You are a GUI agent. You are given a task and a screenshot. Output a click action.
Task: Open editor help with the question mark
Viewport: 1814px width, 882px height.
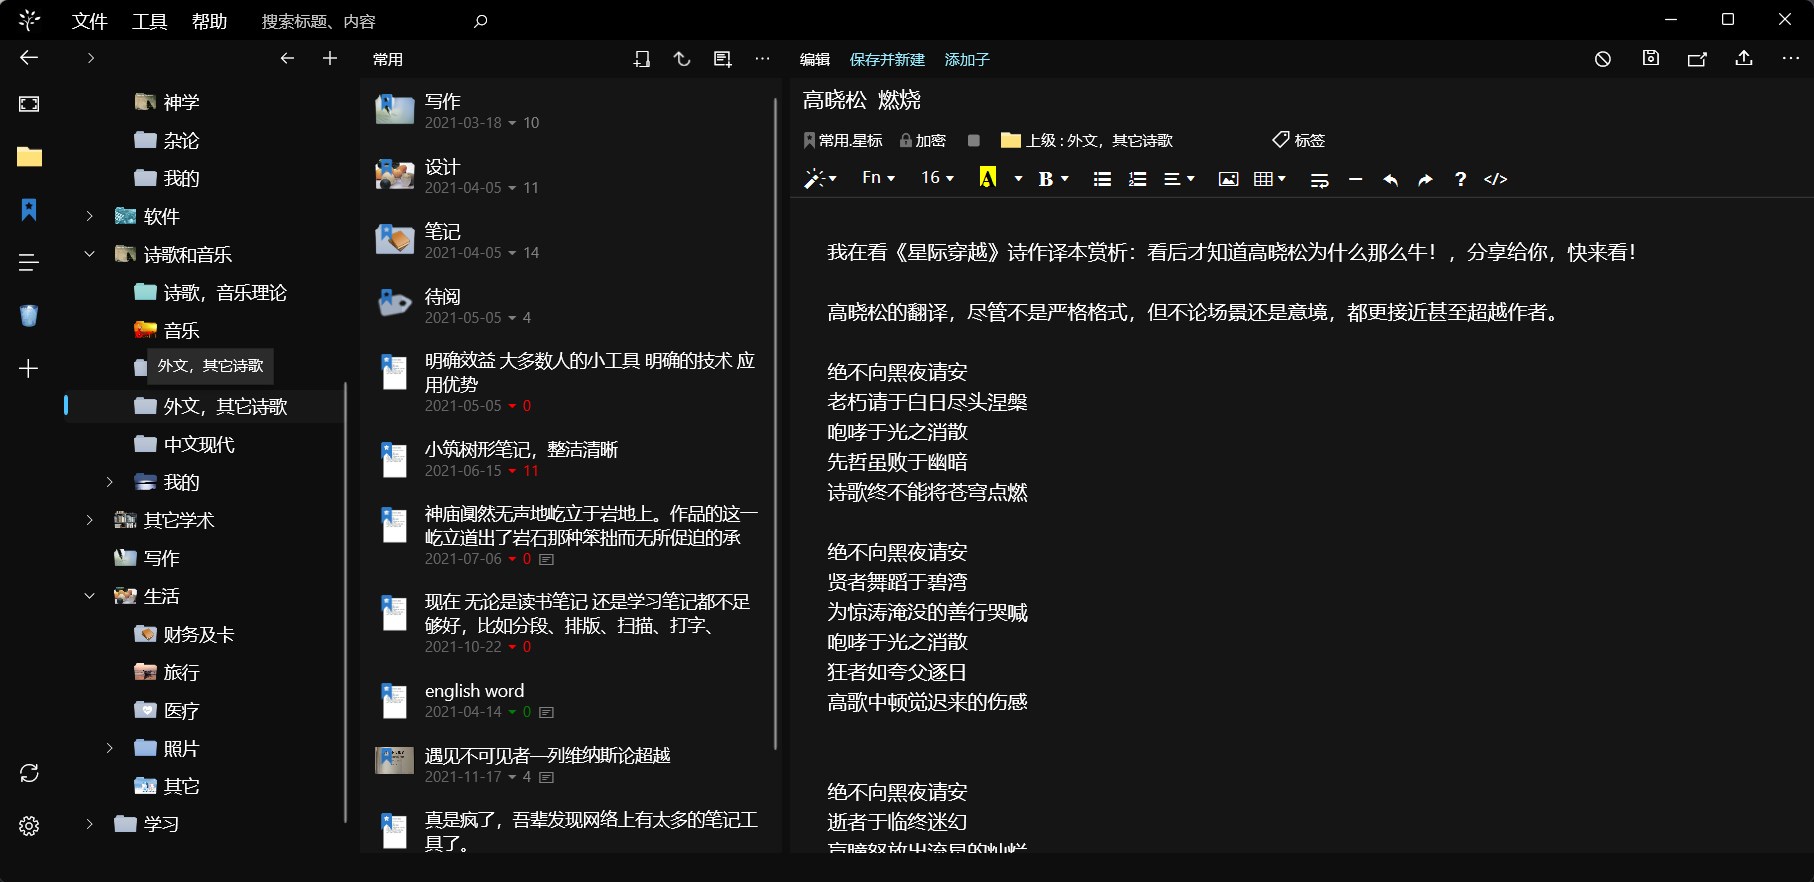click(x=1460, y=179)
